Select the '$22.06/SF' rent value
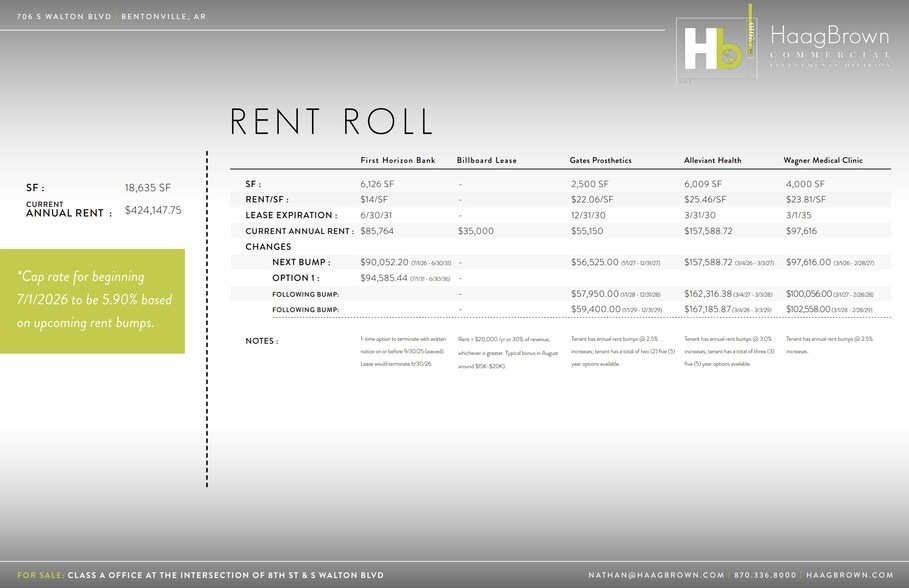This screenshot has width=909, height=588. (592, 199)
